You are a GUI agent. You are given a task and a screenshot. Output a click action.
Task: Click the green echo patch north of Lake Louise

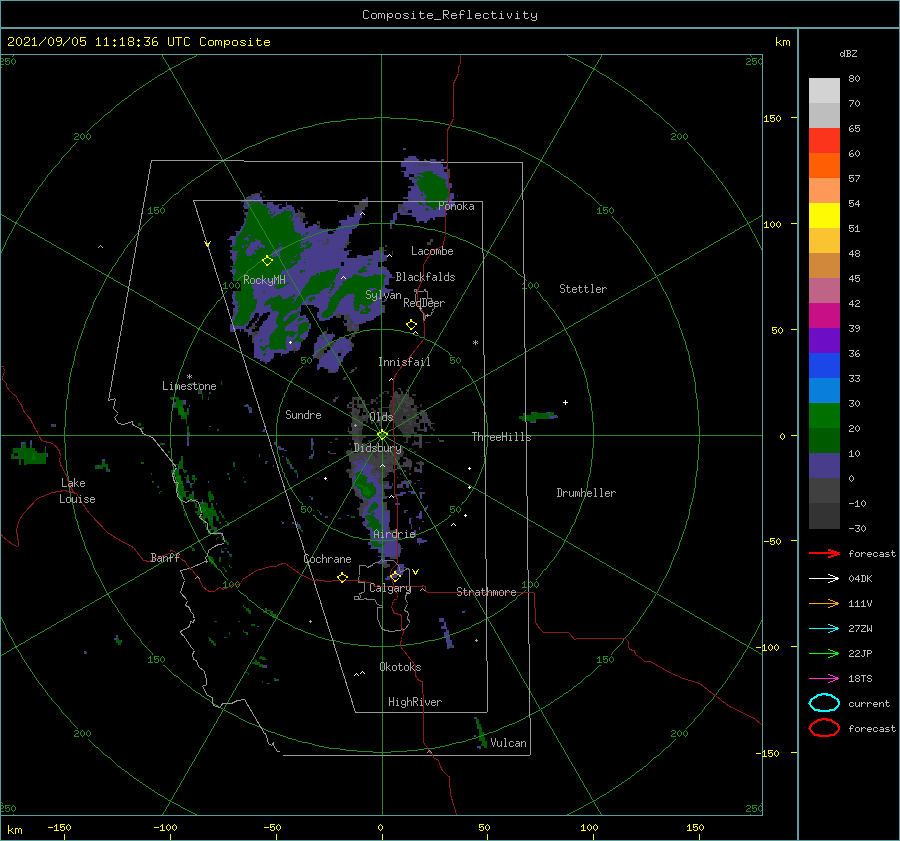[x=29, y=454]
